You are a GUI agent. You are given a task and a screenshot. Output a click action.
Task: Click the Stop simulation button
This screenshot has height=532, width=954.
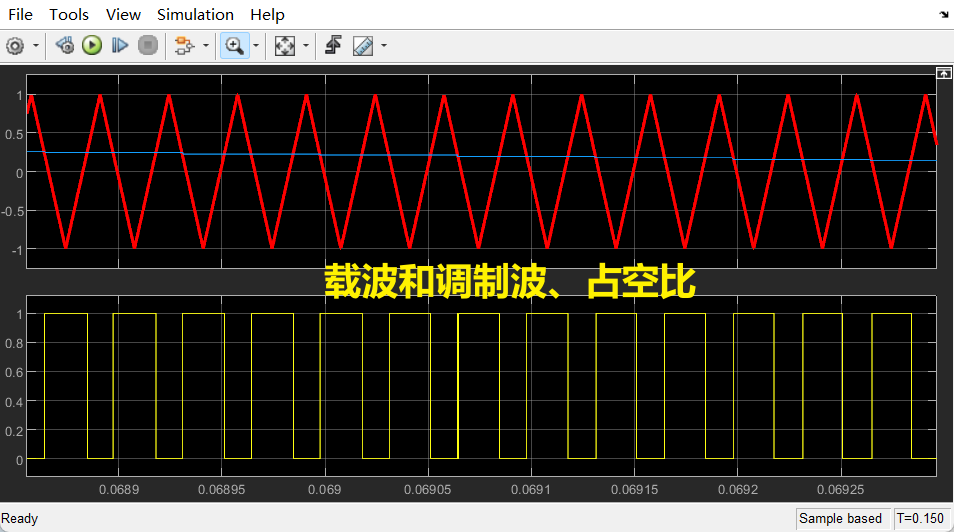[148, 46]
